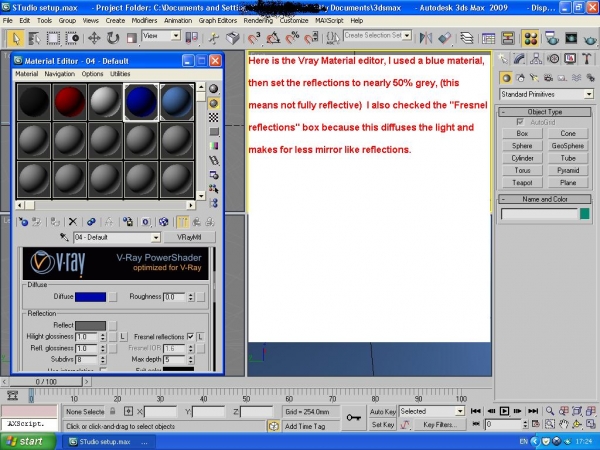This screenshot has height=450, width=600.
Task: Toggle absolute transform type-in mode
Action: [x=129, y=411]
